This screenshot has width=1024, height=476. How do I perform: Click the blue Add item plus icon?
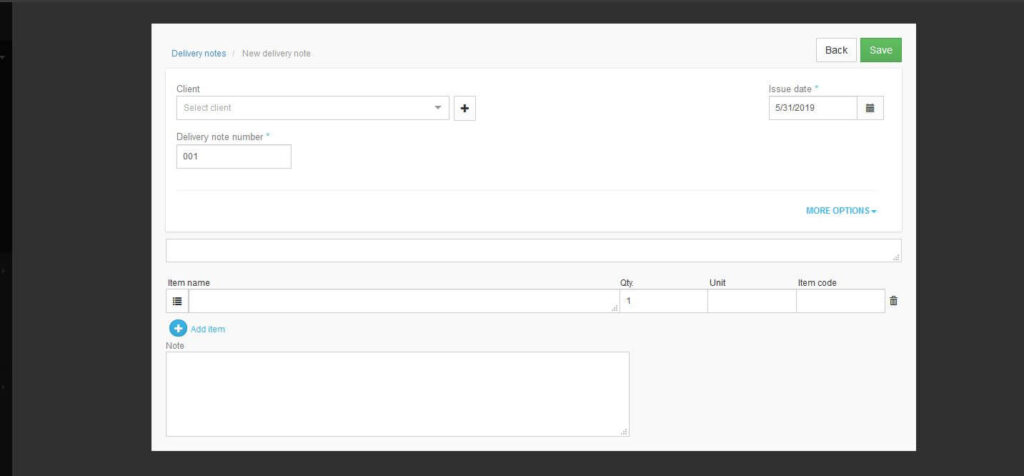(x=178, y=328)
